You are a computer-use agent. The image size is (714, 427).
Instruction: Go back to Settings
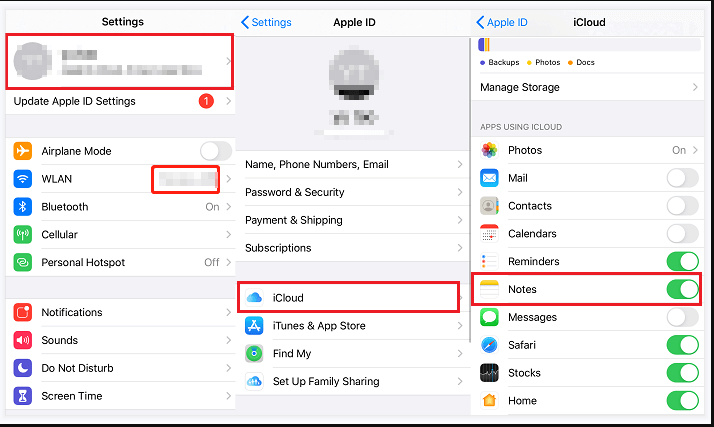point(266,22)
